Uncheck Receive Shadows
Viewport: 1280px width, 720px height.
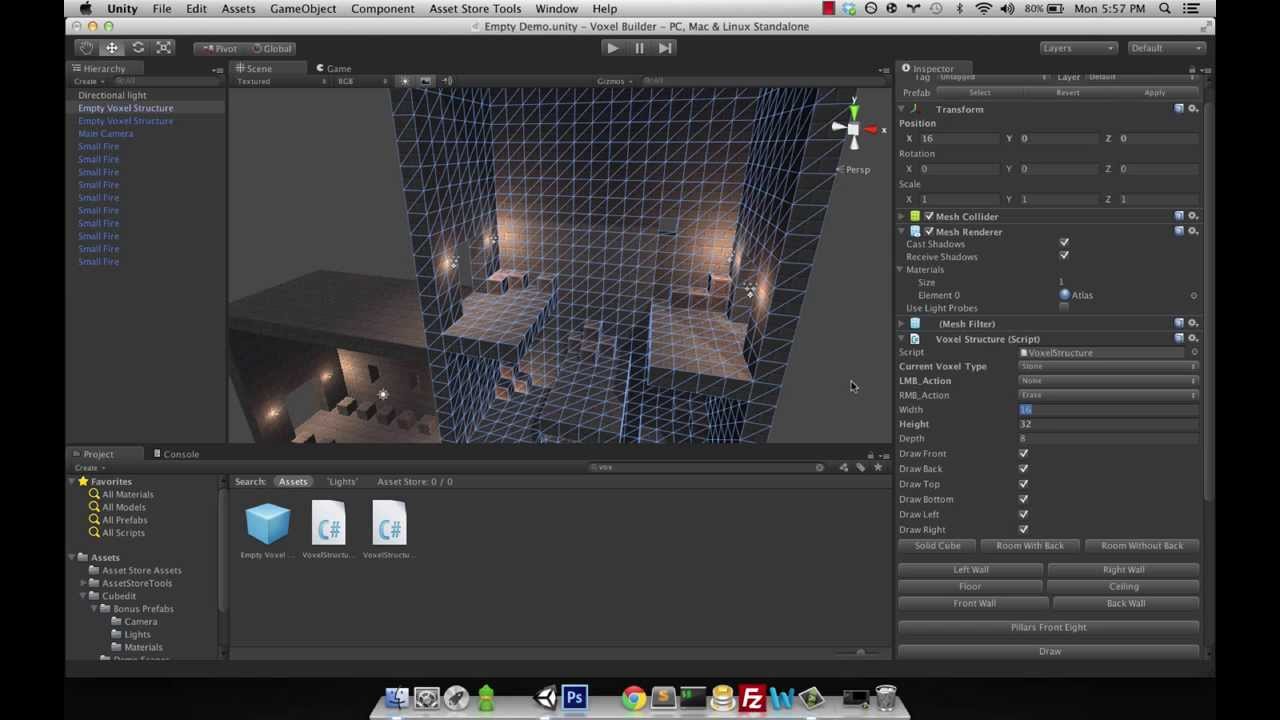pos(1064,256)
